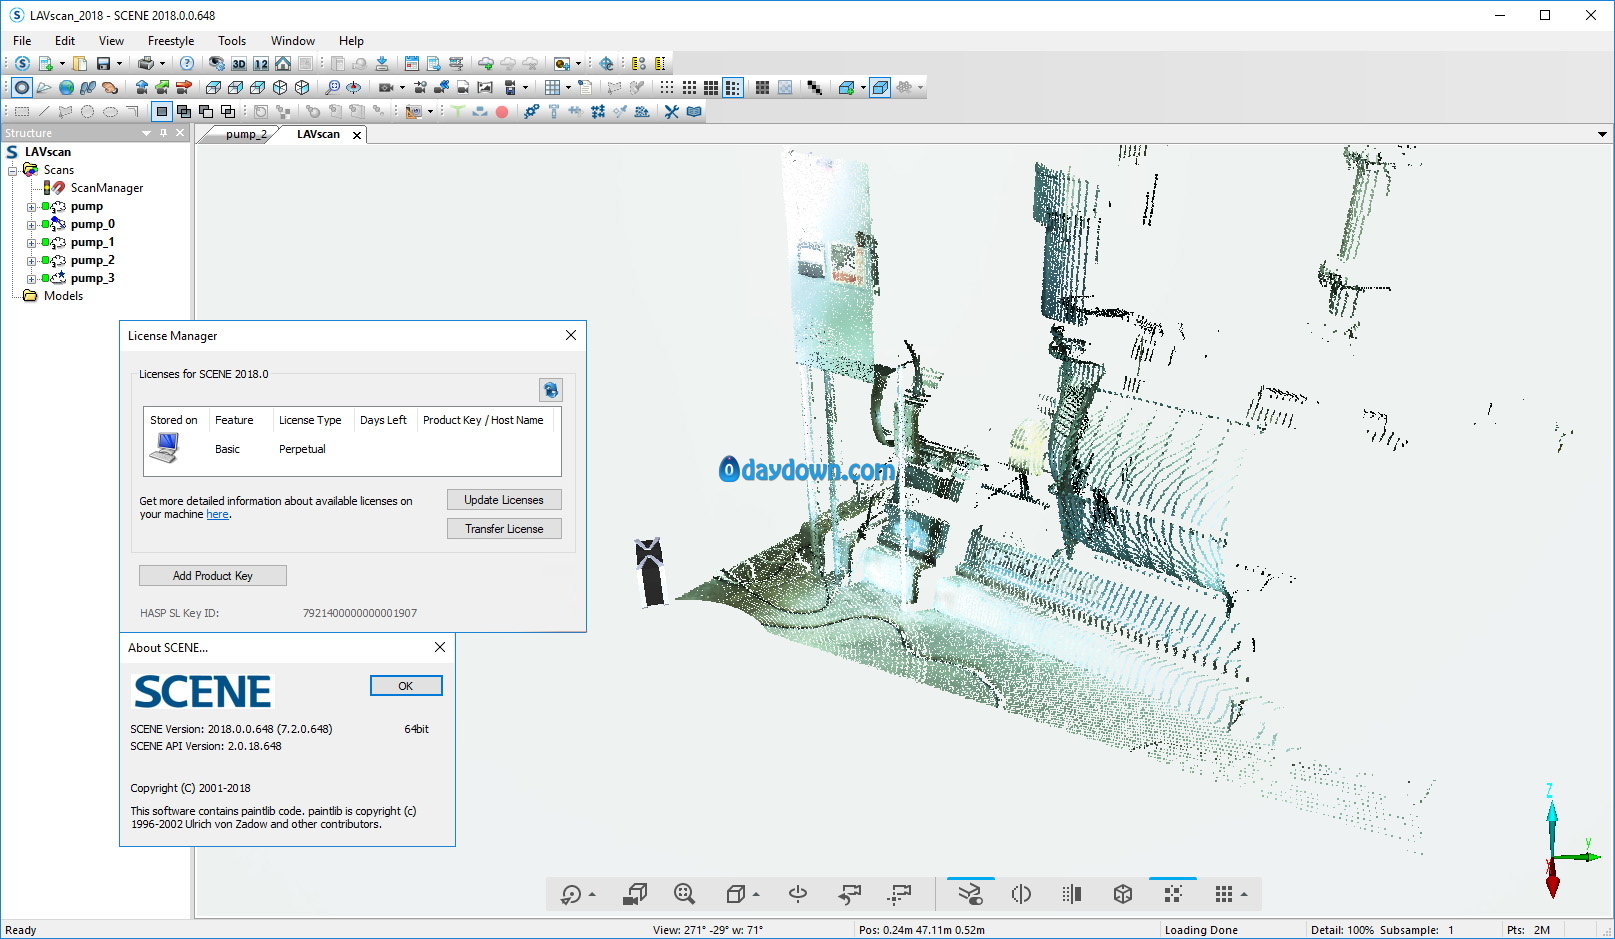Expand the pump_1 scan tree node
This screenshot has width=1615, height=939.
[31, 243]
